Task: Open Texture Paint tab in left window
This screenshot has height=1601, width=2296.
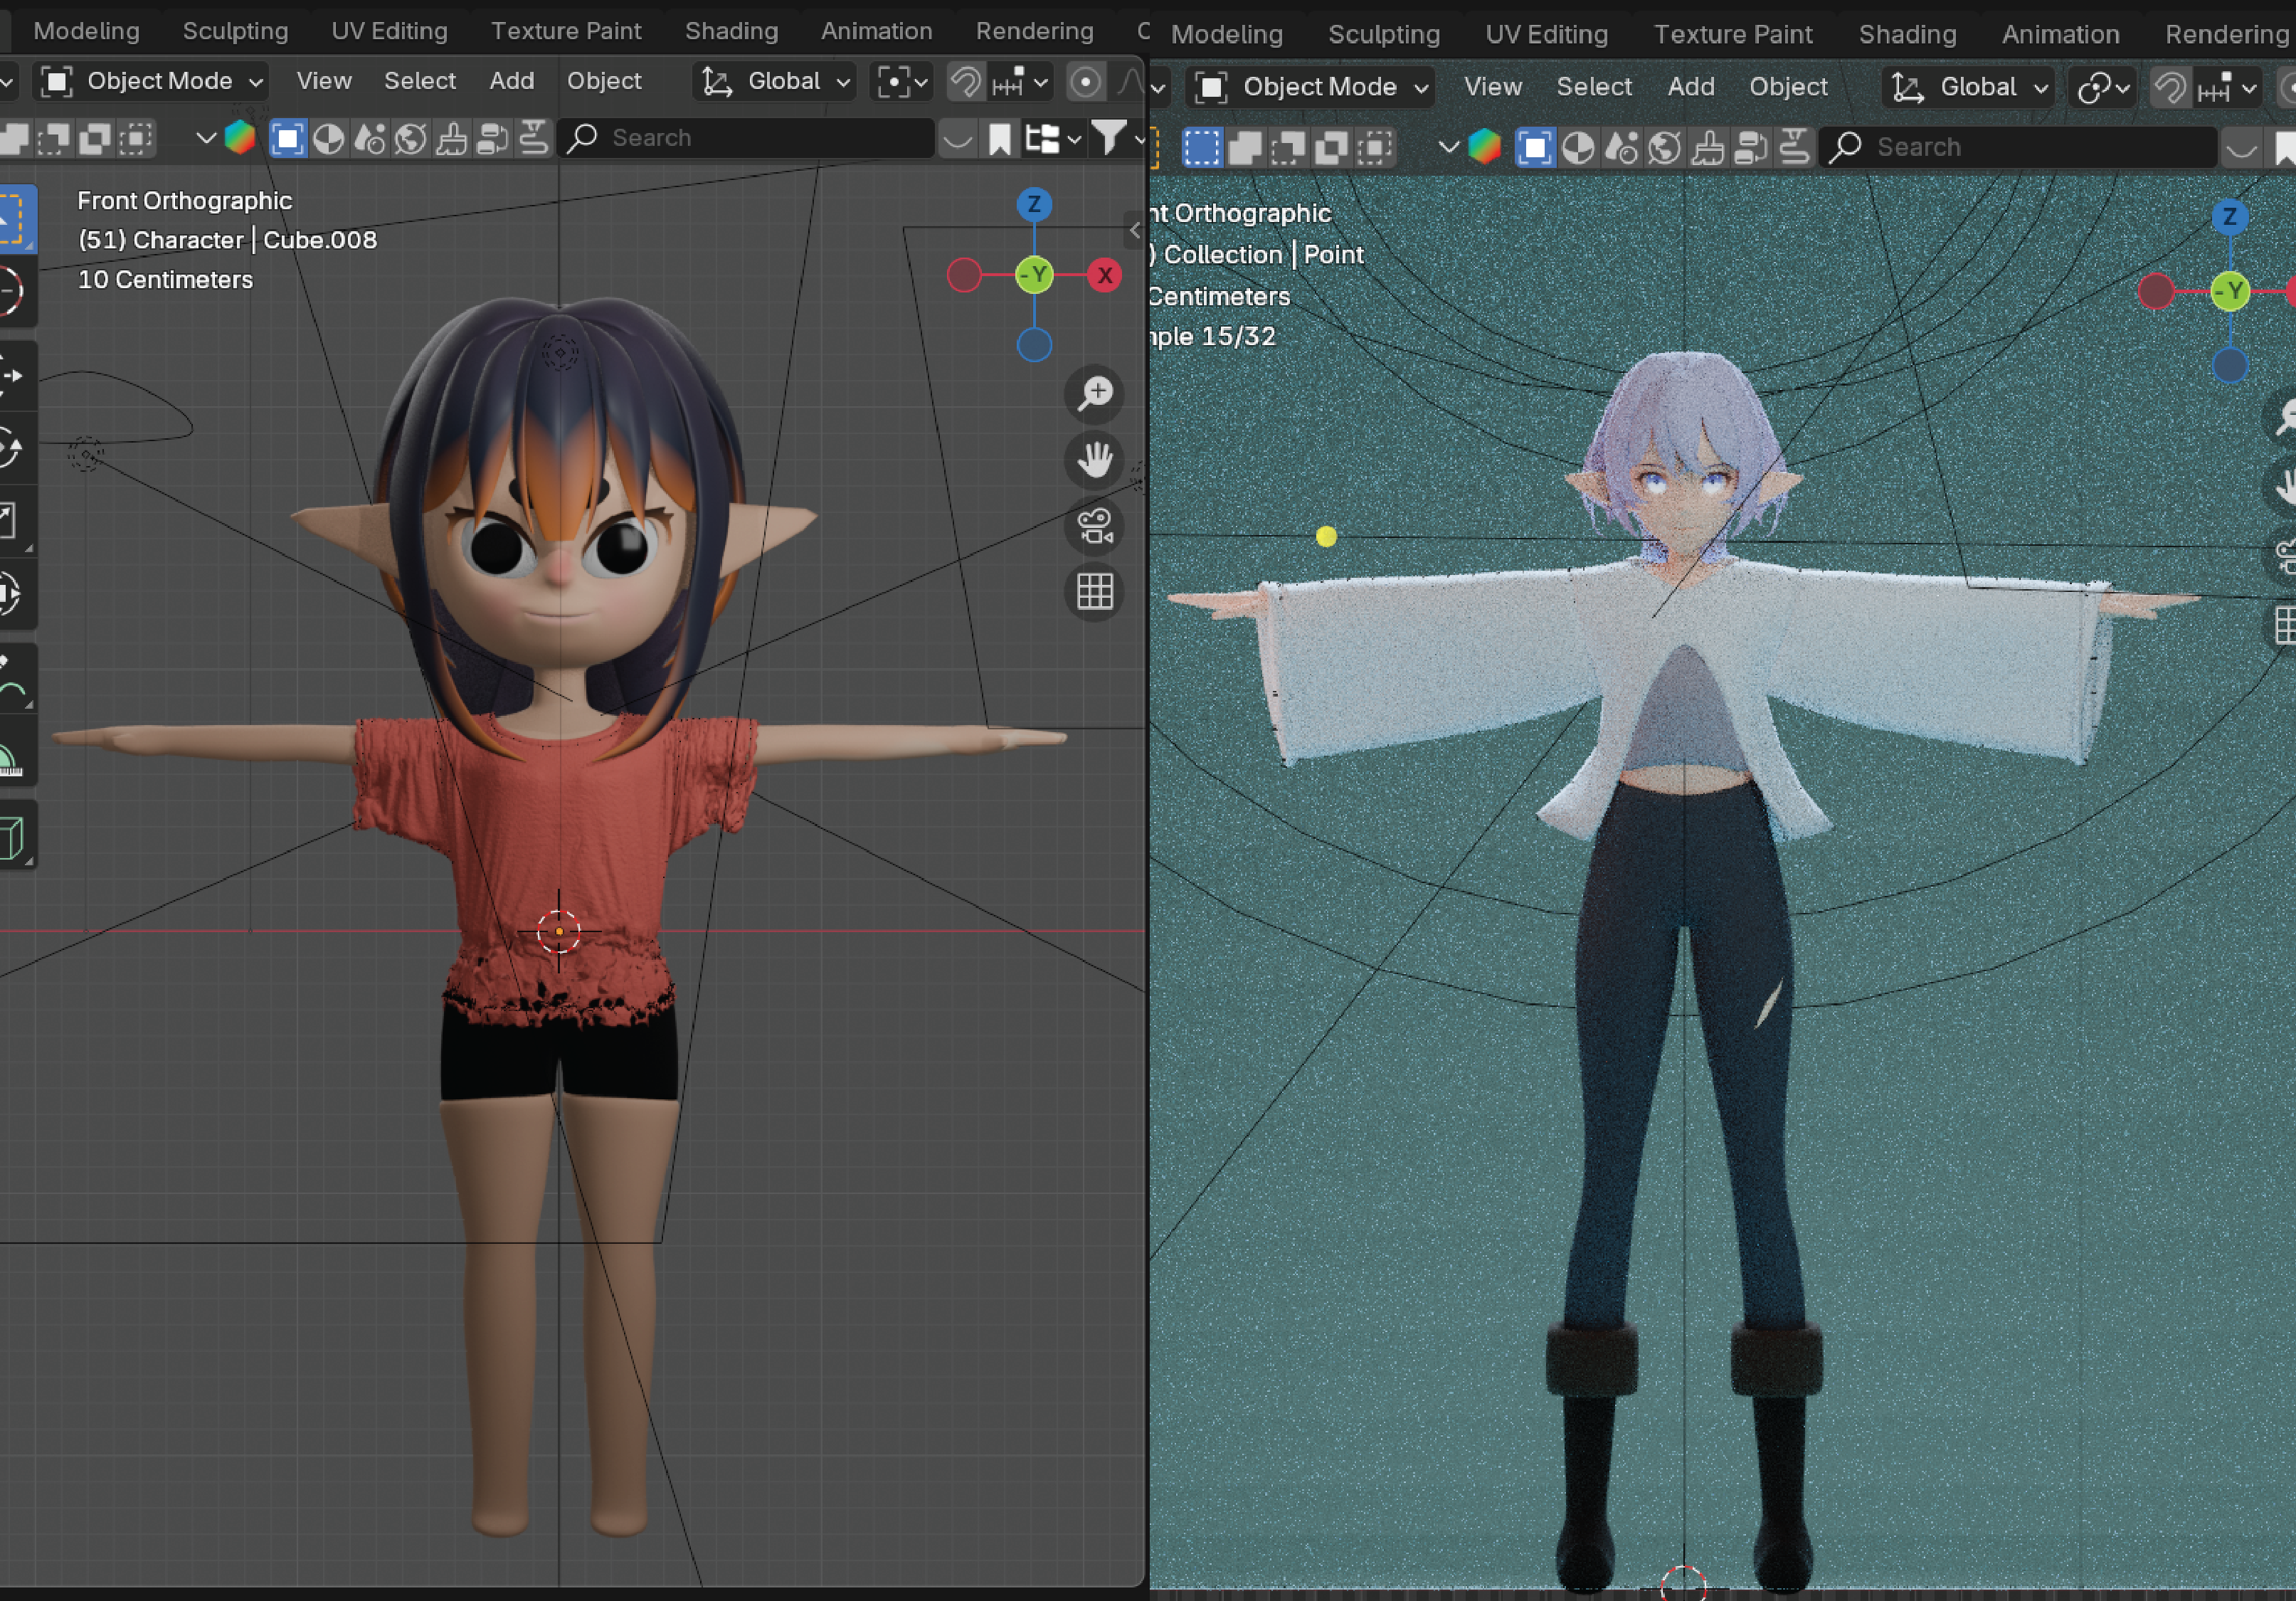Action: pyautogui.click(x=566, y=31)
